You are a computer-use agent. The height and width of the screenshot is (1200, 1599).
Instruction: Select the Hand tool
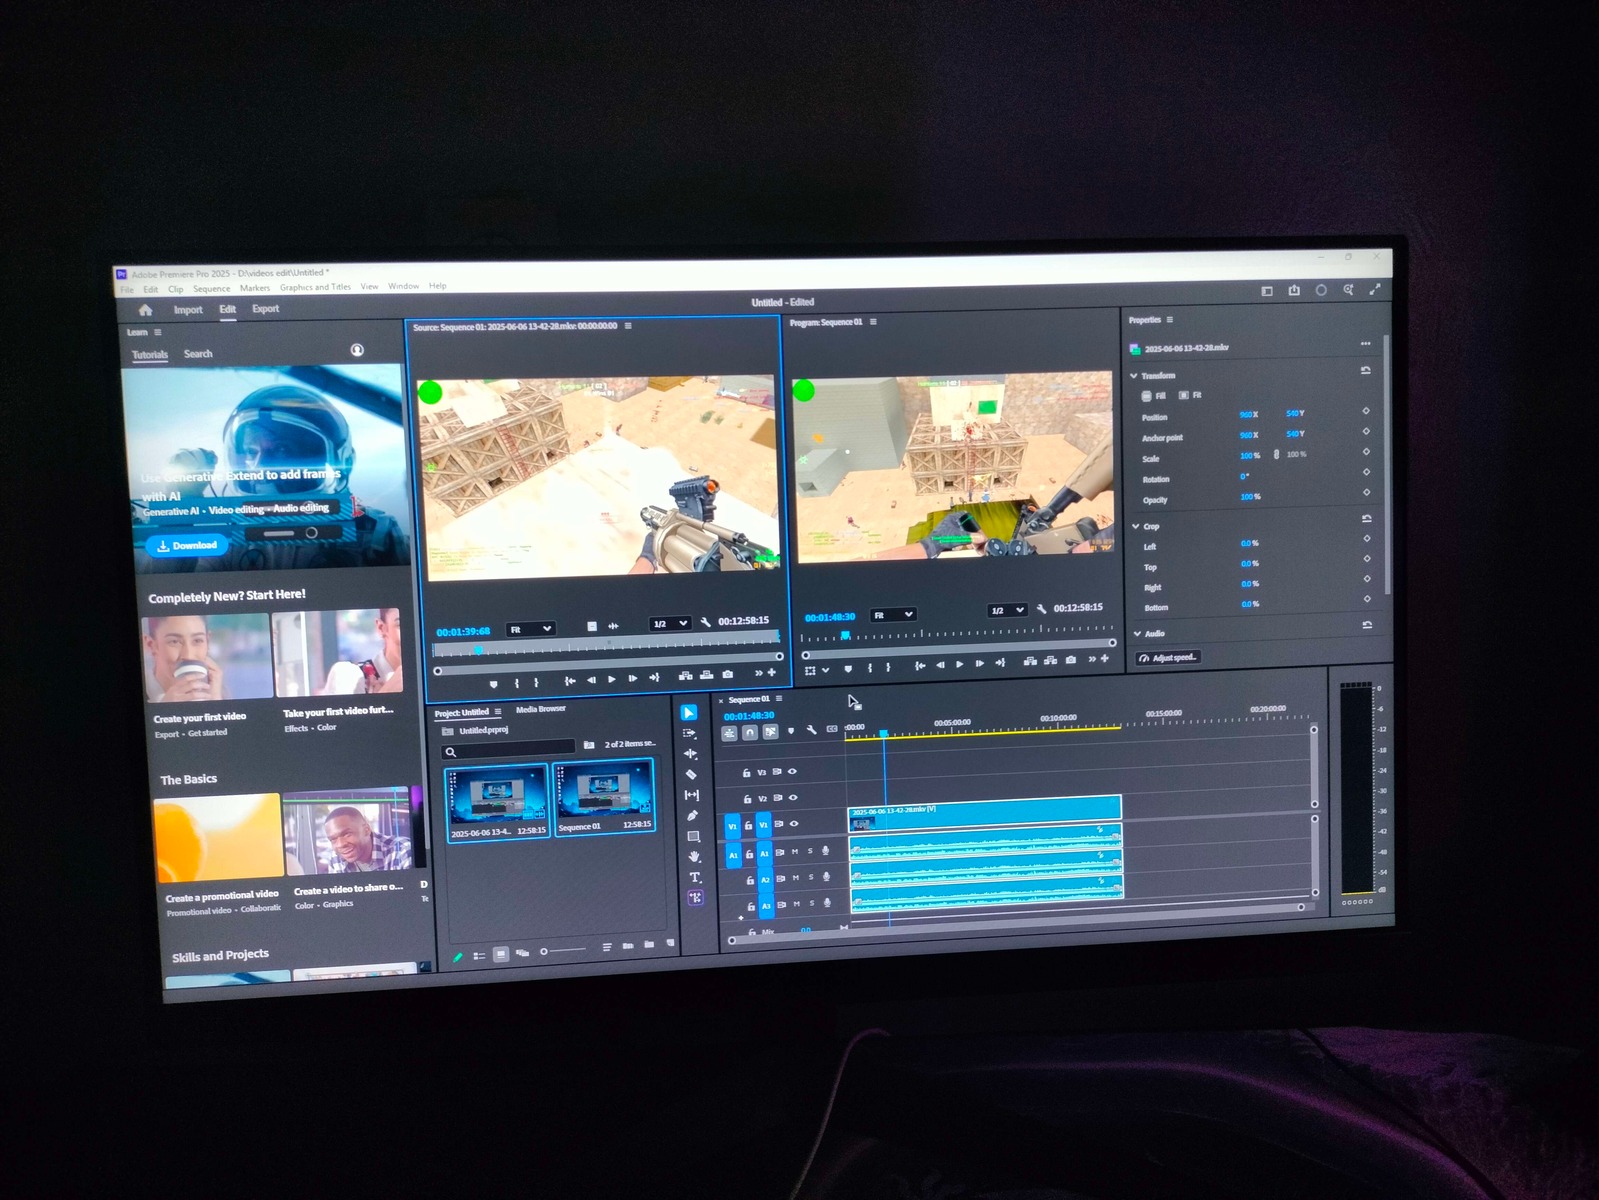coord(694,857)
